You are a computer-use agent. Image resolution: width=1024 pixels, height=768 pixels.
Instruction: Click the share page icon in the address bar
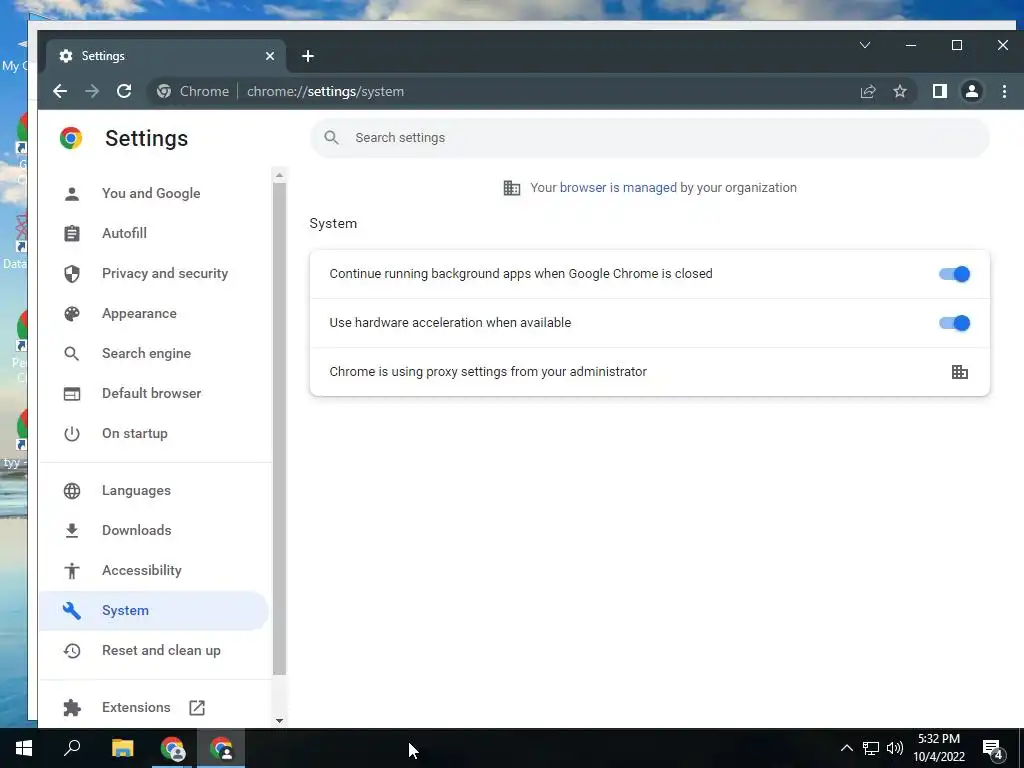click(868, 91)
